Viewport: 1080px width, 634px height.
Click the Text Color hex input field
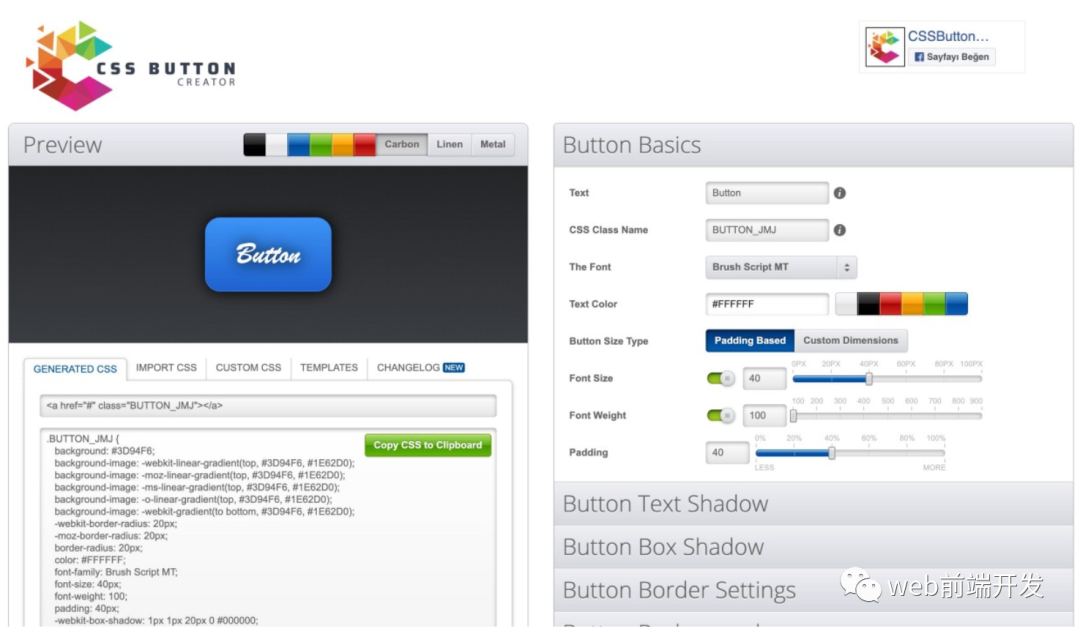tap(767, 304)
